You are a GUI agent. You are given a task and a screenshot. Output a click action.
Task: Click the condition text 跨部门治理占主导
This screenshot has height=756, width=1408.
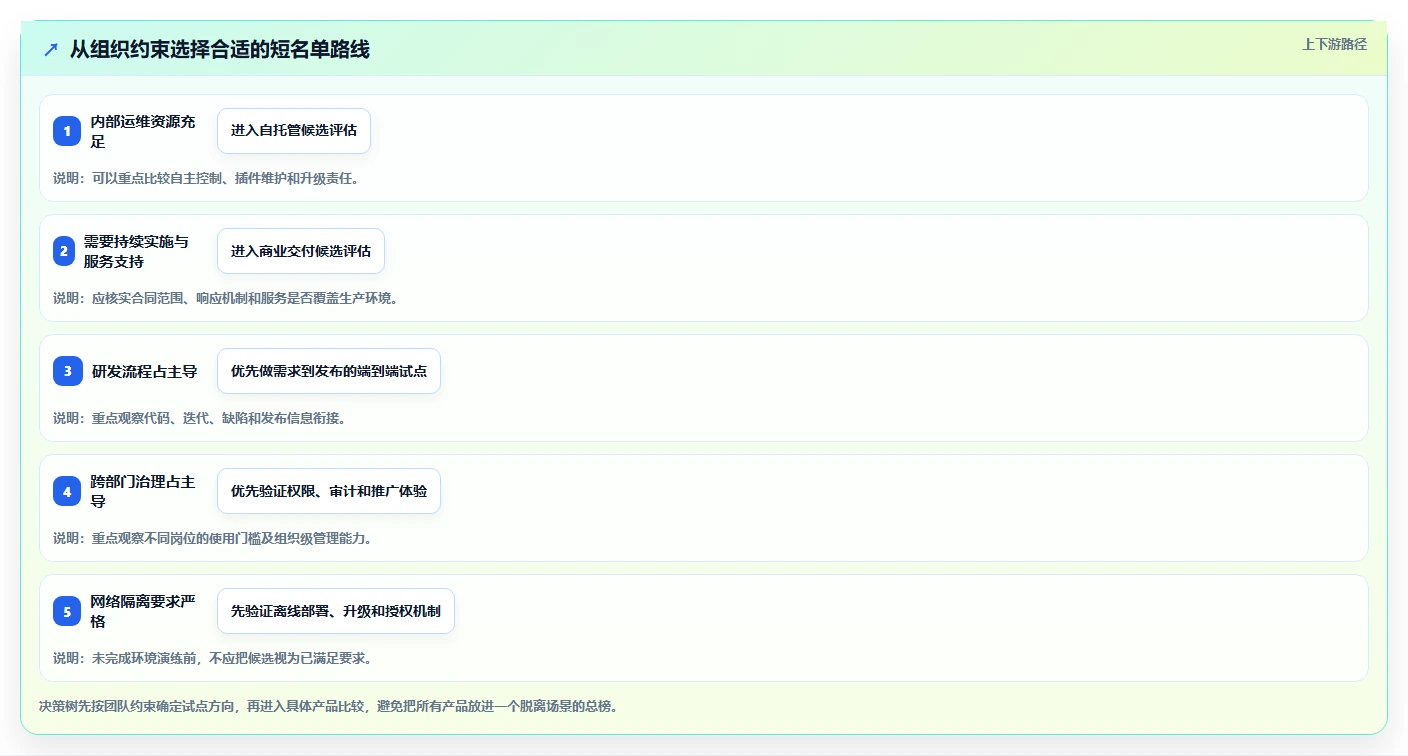(143, 491)
